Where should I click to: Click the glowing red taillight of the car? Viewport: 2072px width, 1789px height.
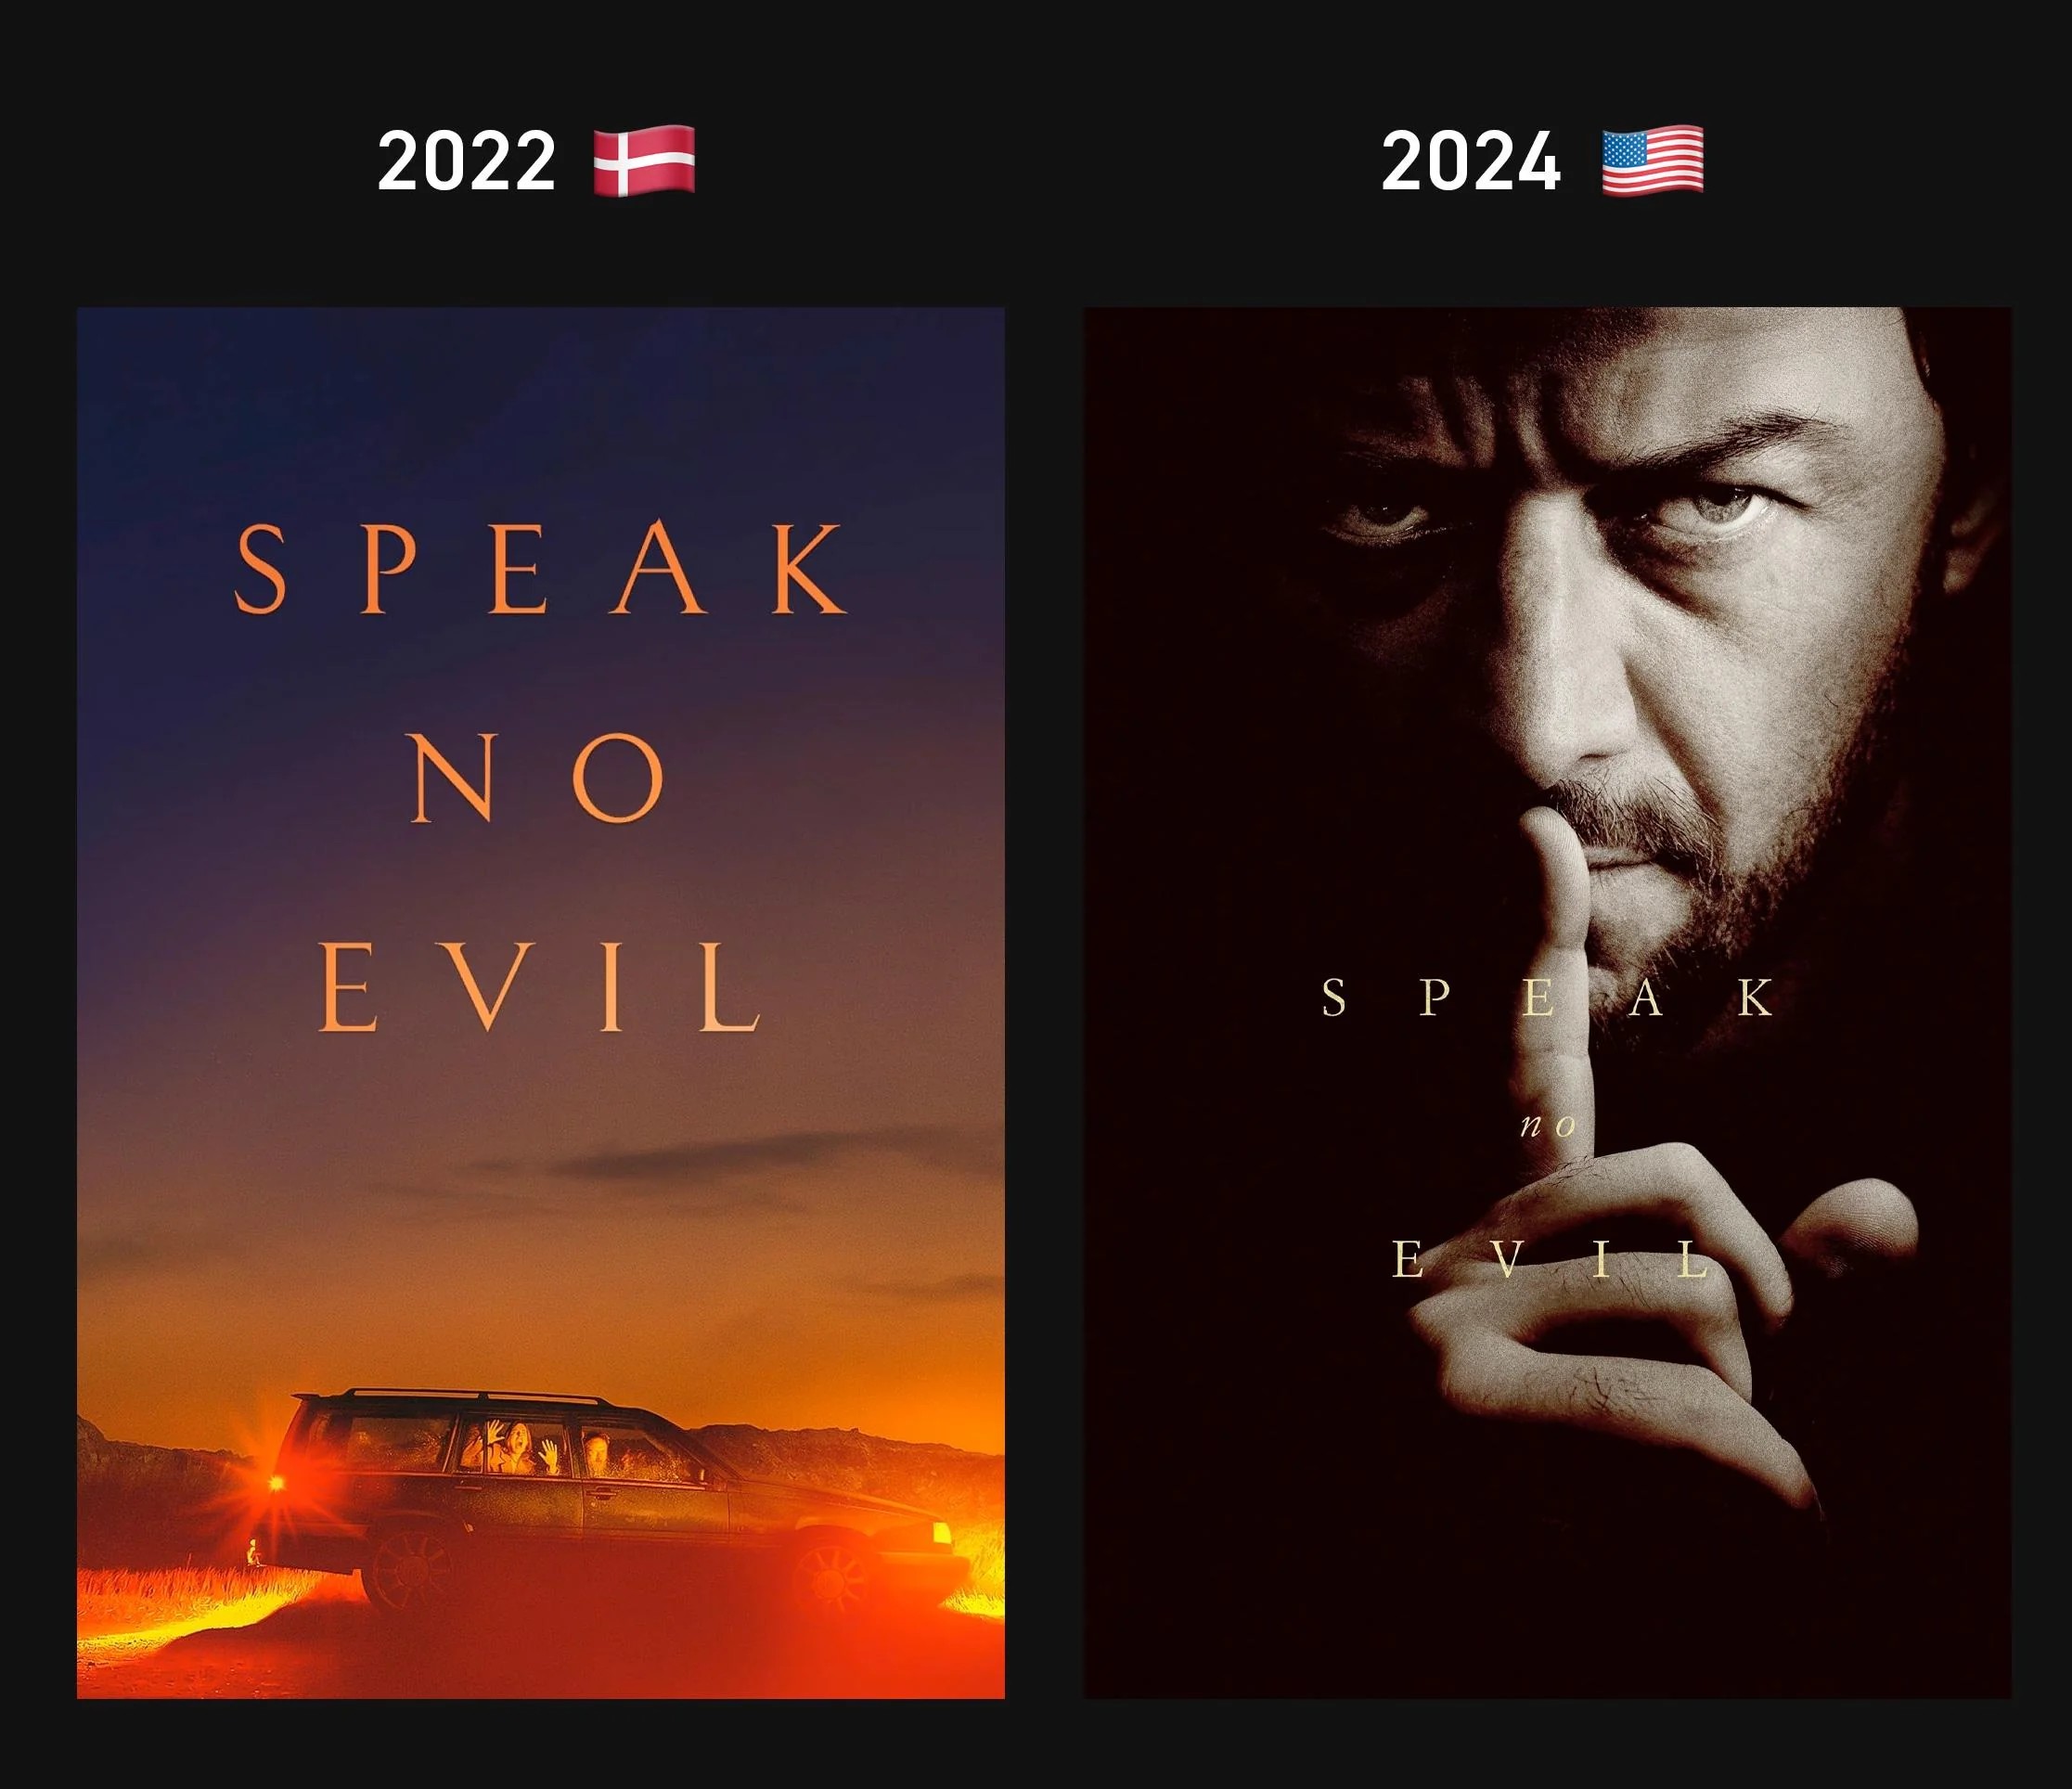[x=274, y=1480]
